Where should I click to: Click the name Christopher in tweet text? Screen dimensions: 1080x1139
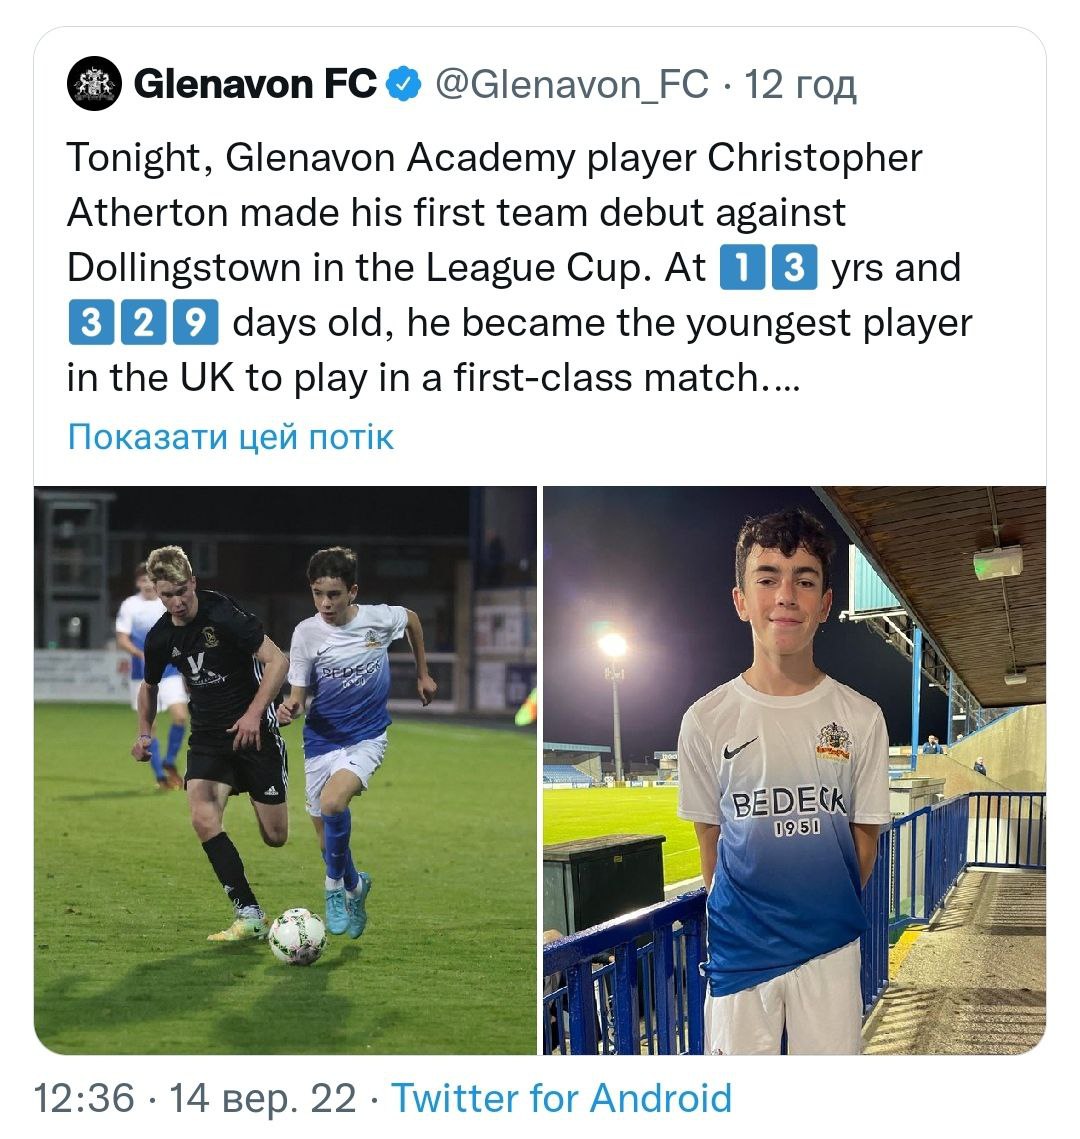814,158
